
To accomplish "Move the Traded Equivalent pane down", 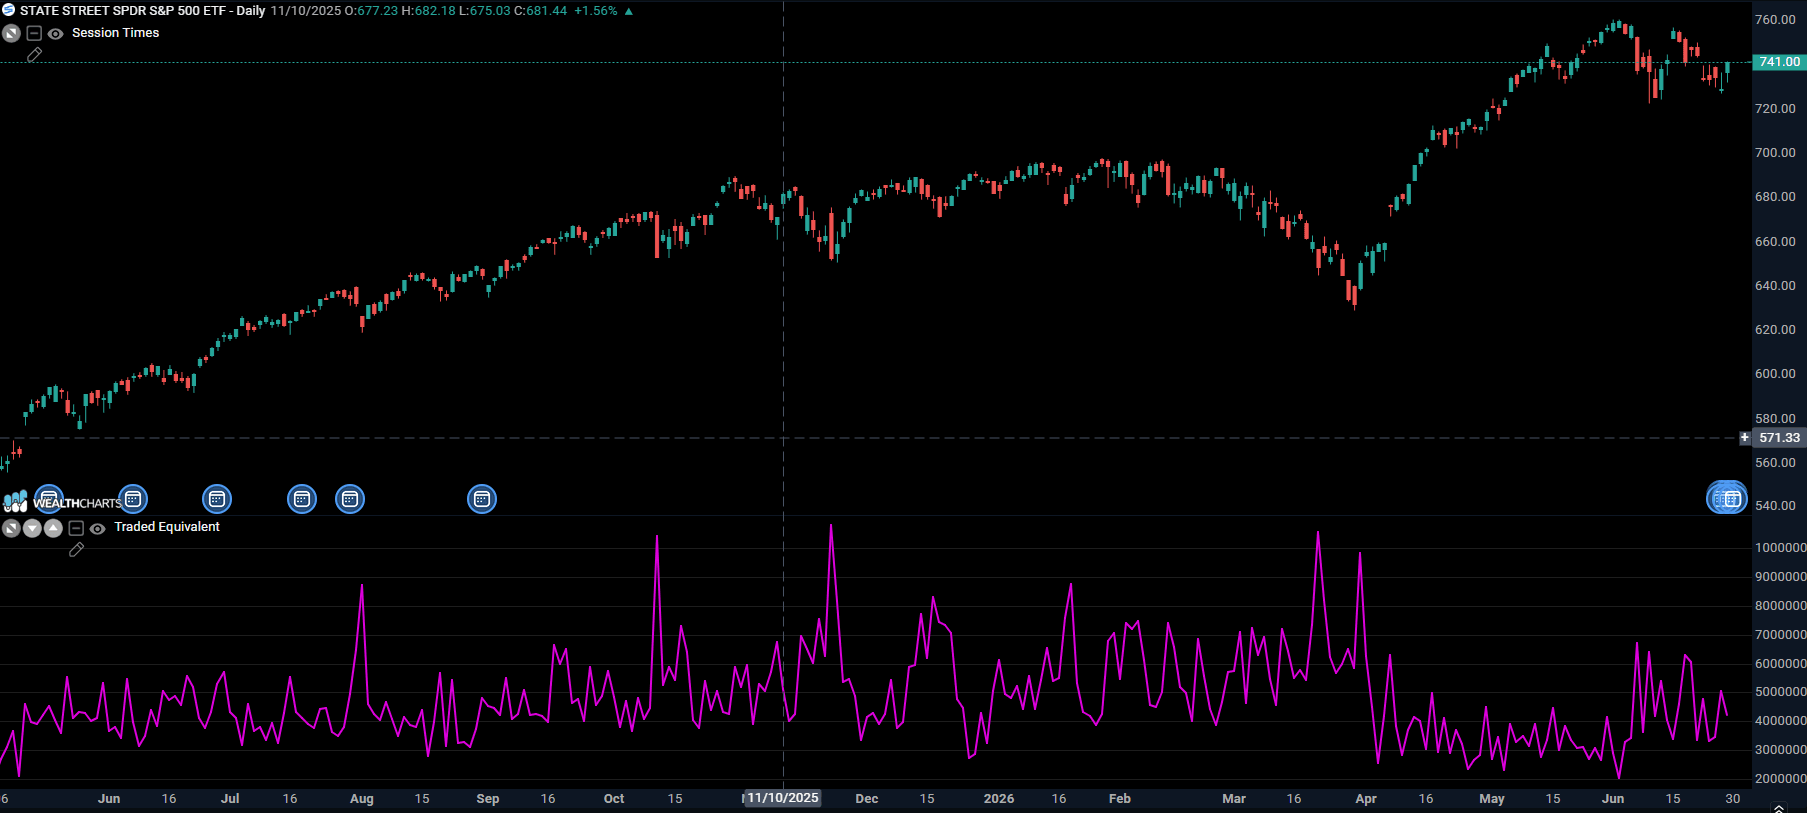I will coord(32,528).
